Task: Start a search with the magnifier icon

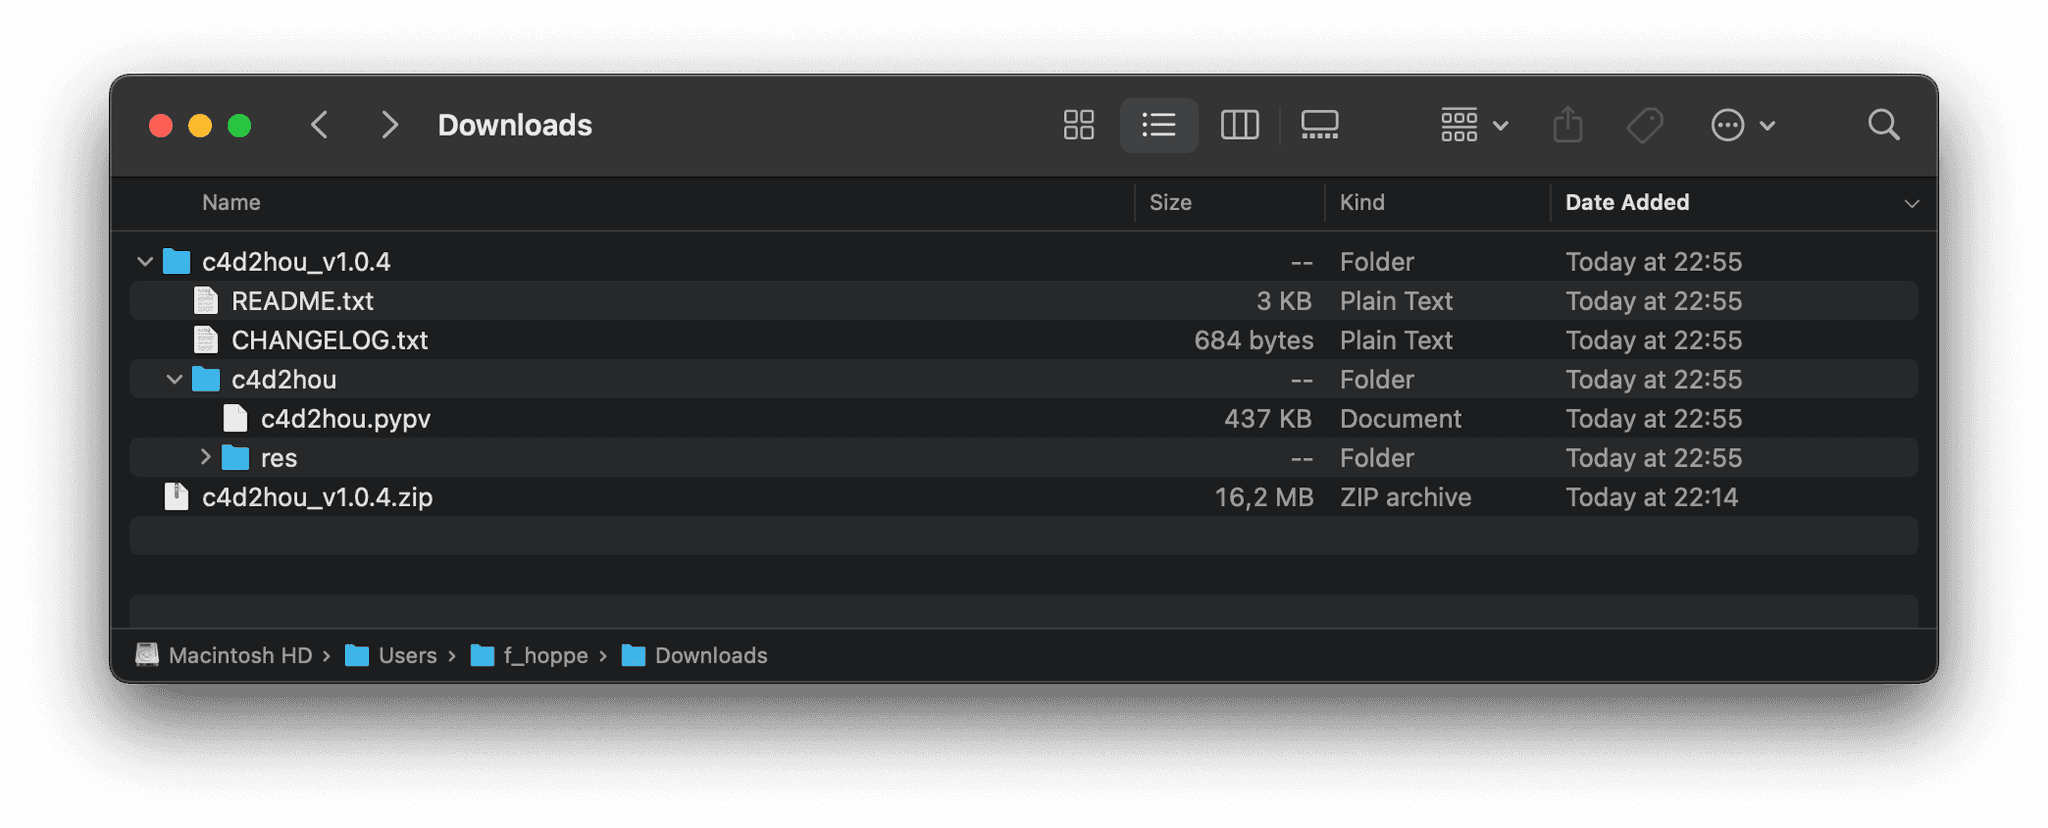Action: tap(1883, 125)
